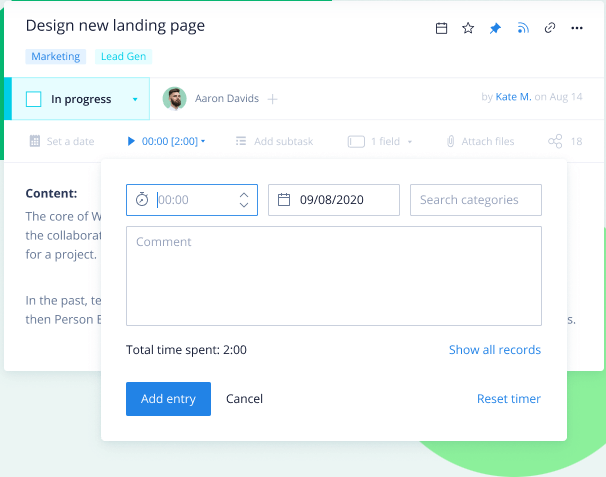Click Set a date
The width and height of the screenshot is (606, 477).
(x=70, y=141)
